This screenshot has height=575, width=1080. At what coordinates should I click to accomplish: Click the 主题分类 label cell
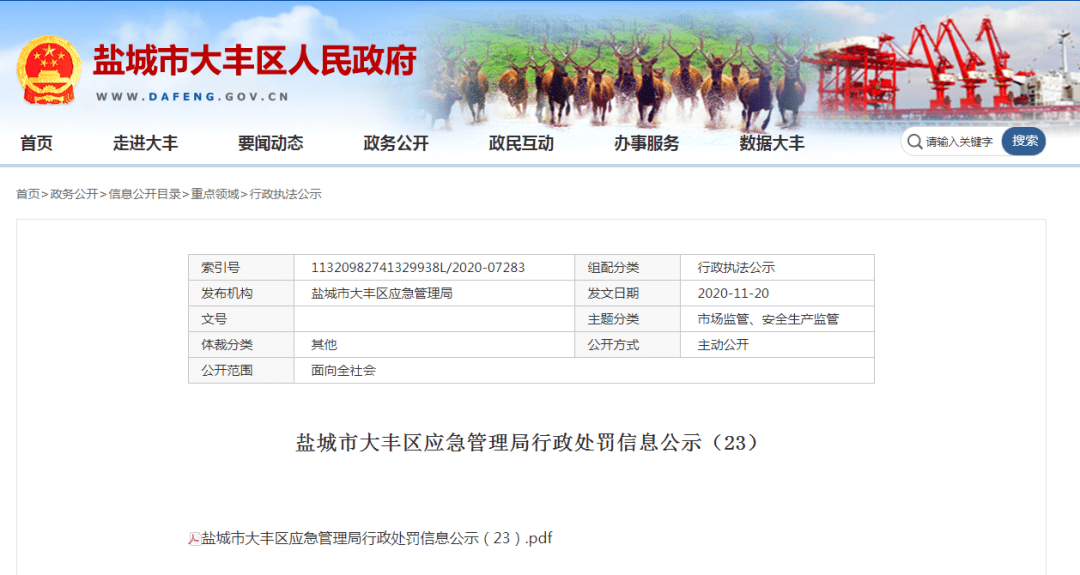(627, 319)
